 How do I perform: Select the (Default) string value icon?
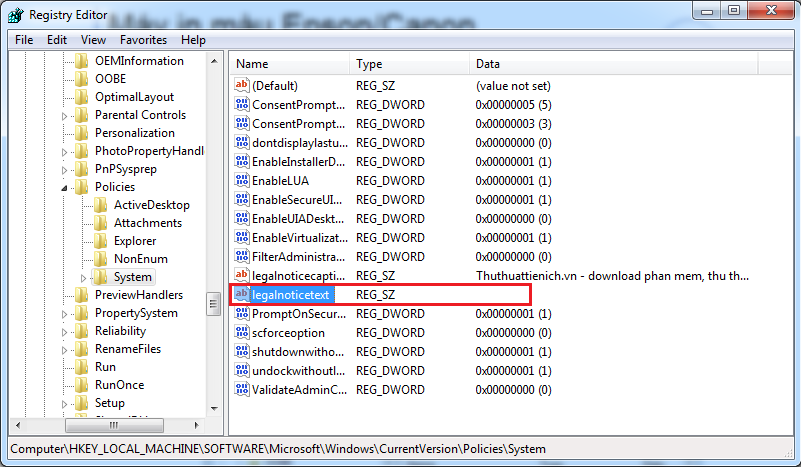tap(241, 86)
